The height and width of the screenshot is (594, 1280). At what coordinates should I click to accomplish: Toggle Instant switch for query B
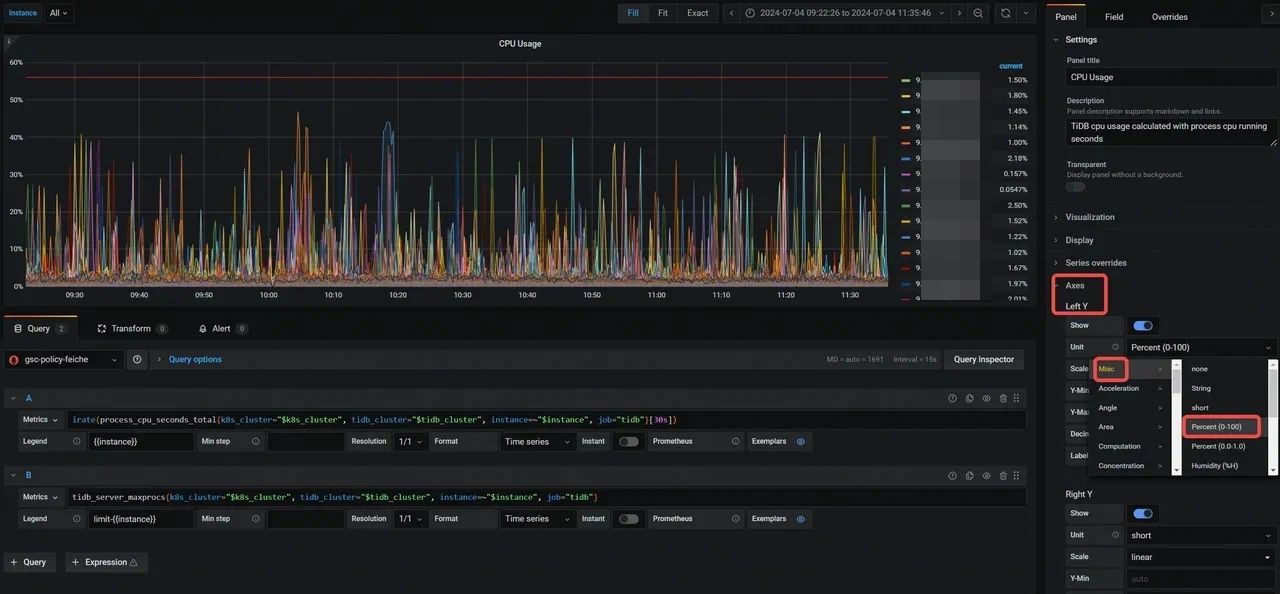[628, 519]
